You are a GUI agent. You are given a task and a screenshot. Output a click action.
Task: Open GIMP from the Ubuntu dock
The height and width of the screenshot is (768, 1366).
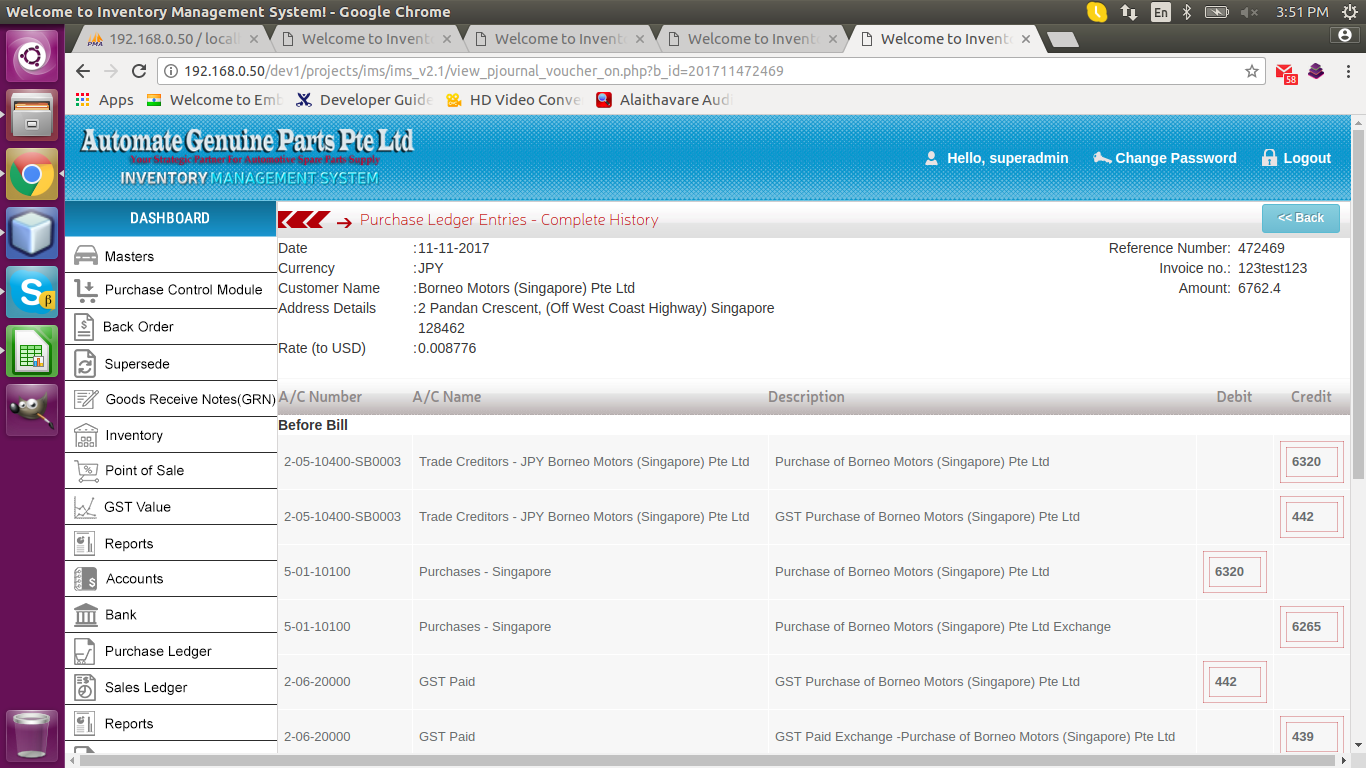[32, 410]
